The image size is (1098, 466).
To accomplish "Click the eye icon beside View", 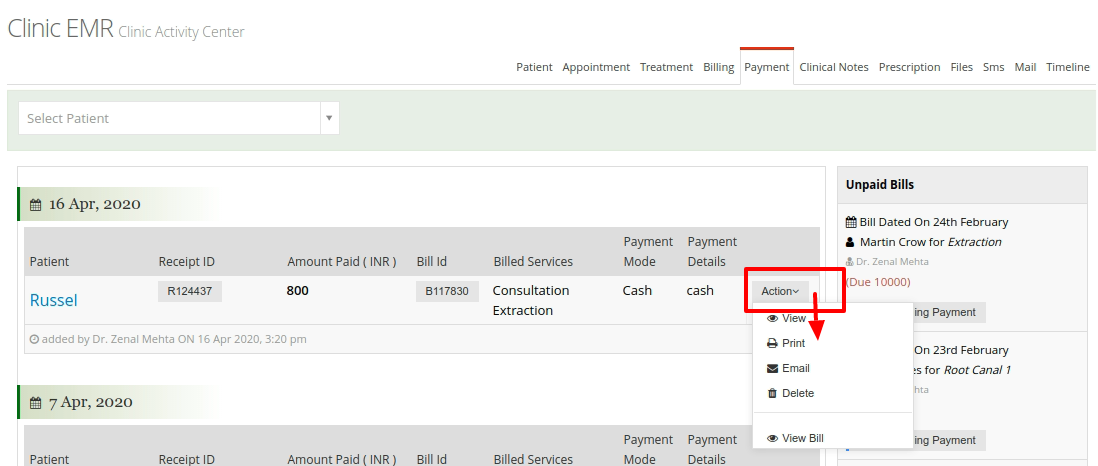I will tap(772, 319).
